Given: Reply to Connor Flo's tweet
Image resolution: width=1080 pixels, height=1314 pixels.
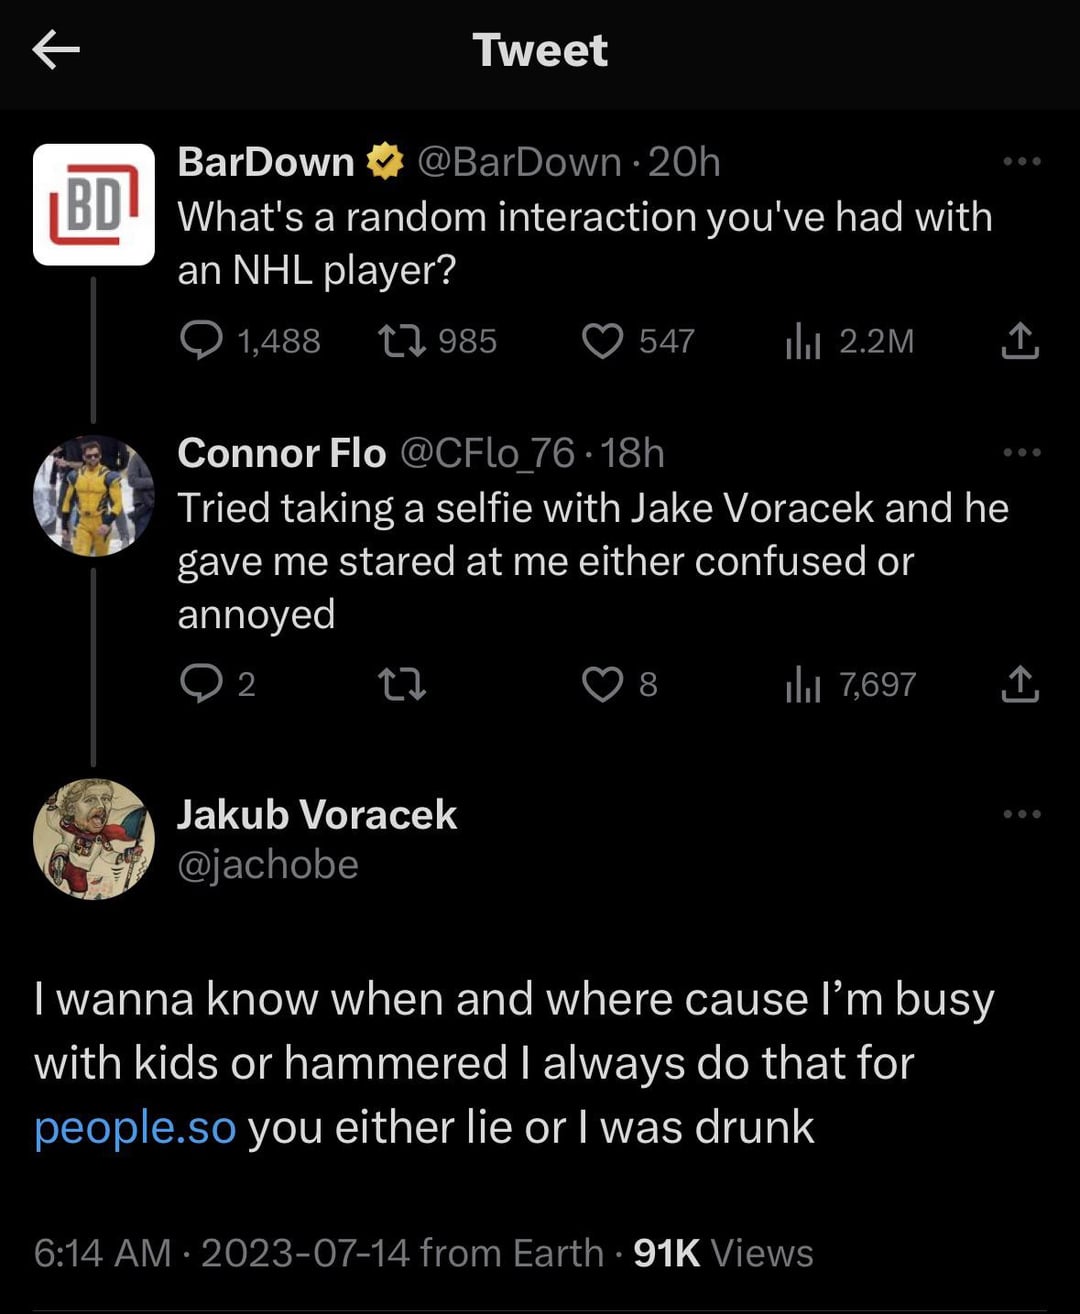Looking at the screenshot, I should 201,684.
